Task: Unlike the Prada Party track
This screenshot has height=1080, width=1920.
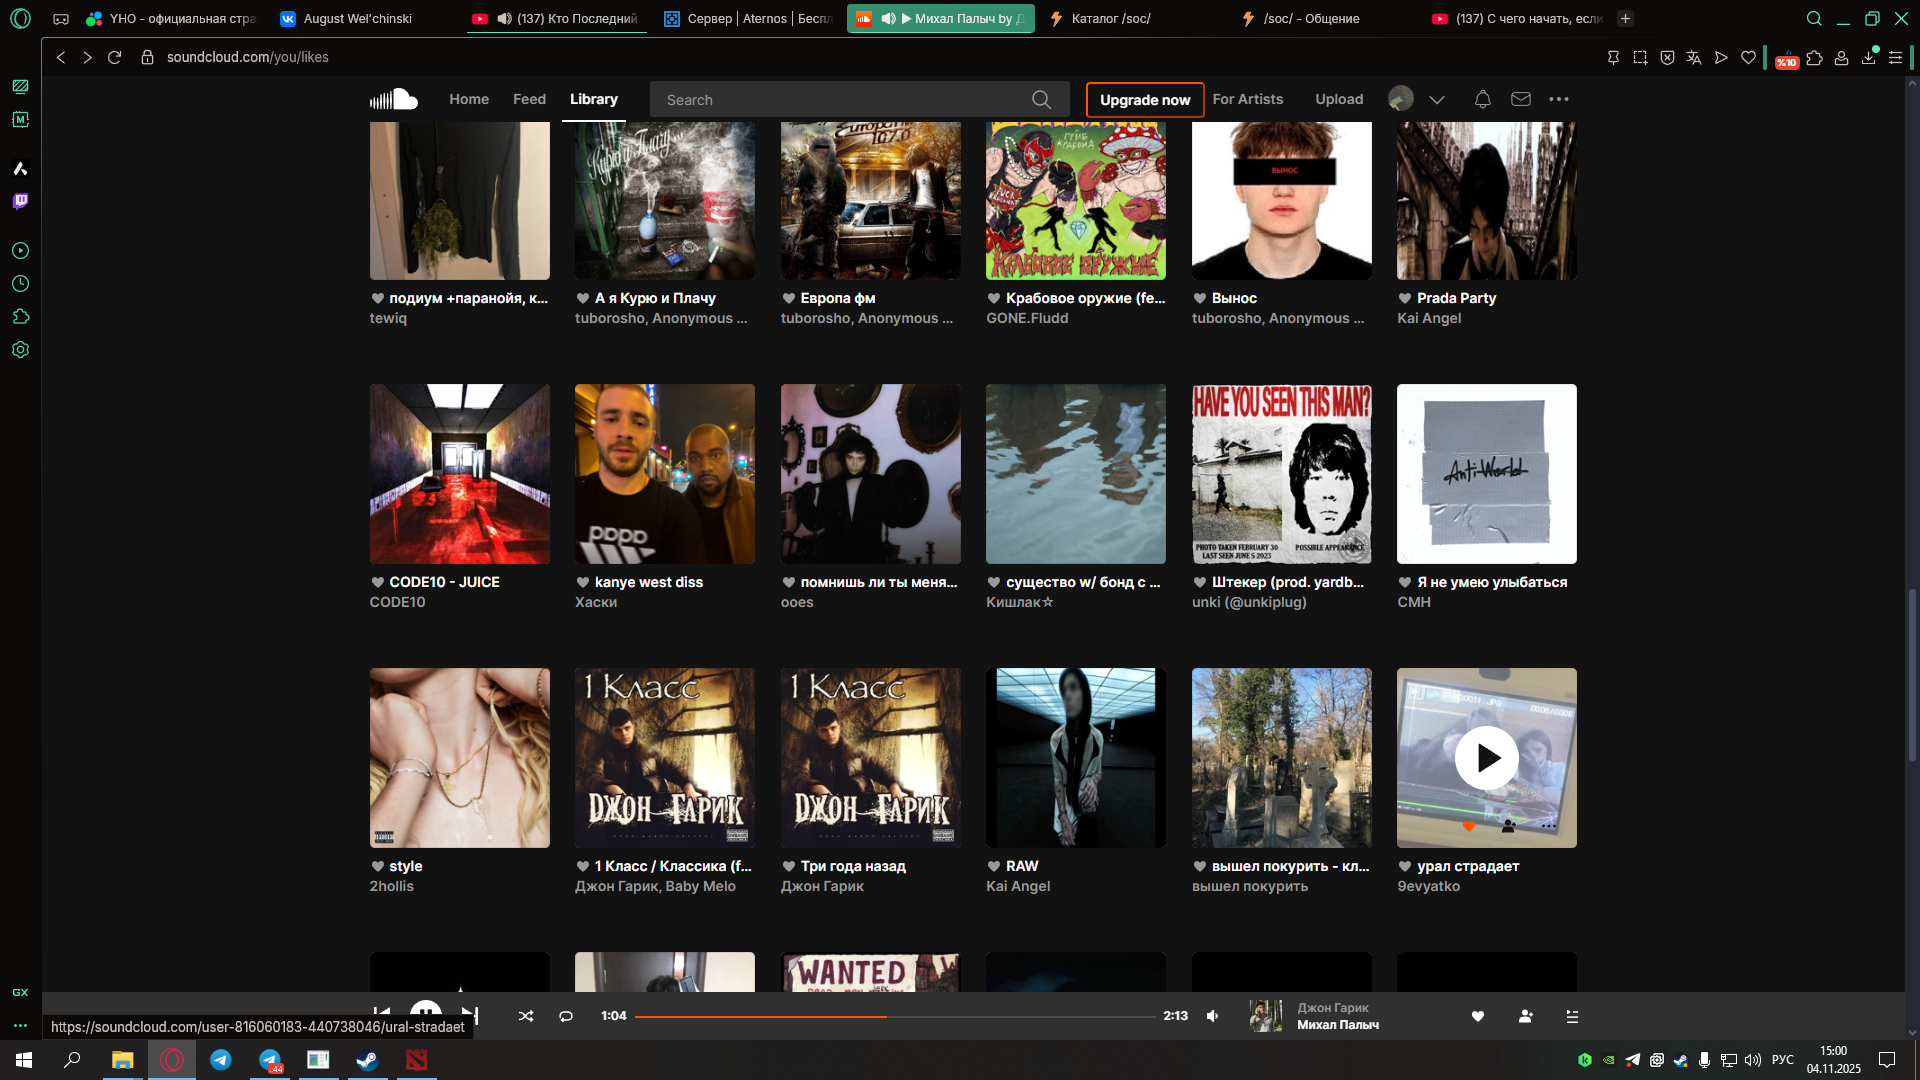Action: [1405, 298]
